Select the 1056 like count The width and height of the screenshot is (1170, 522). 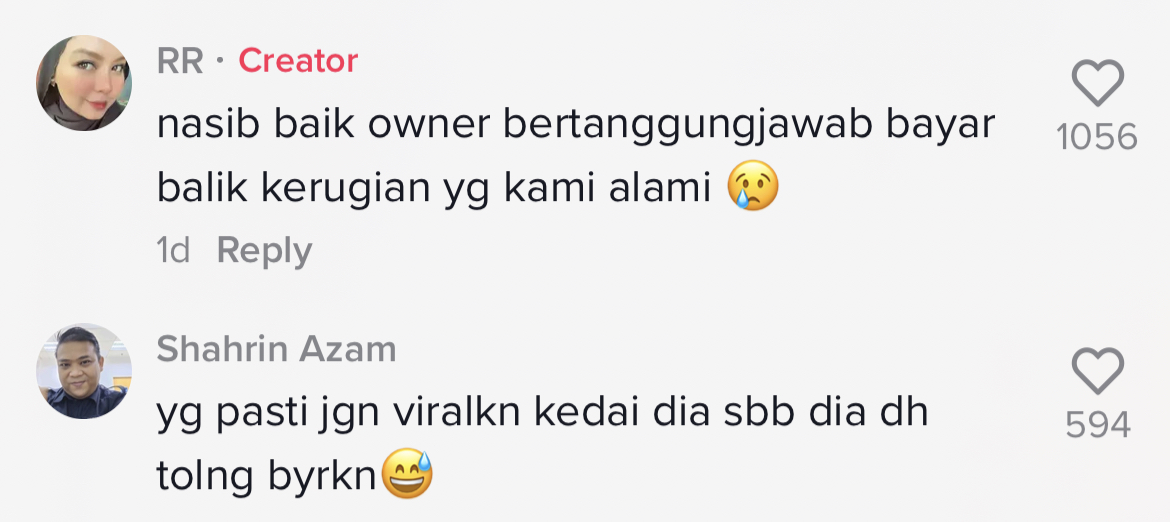[x=1098, y=138]
